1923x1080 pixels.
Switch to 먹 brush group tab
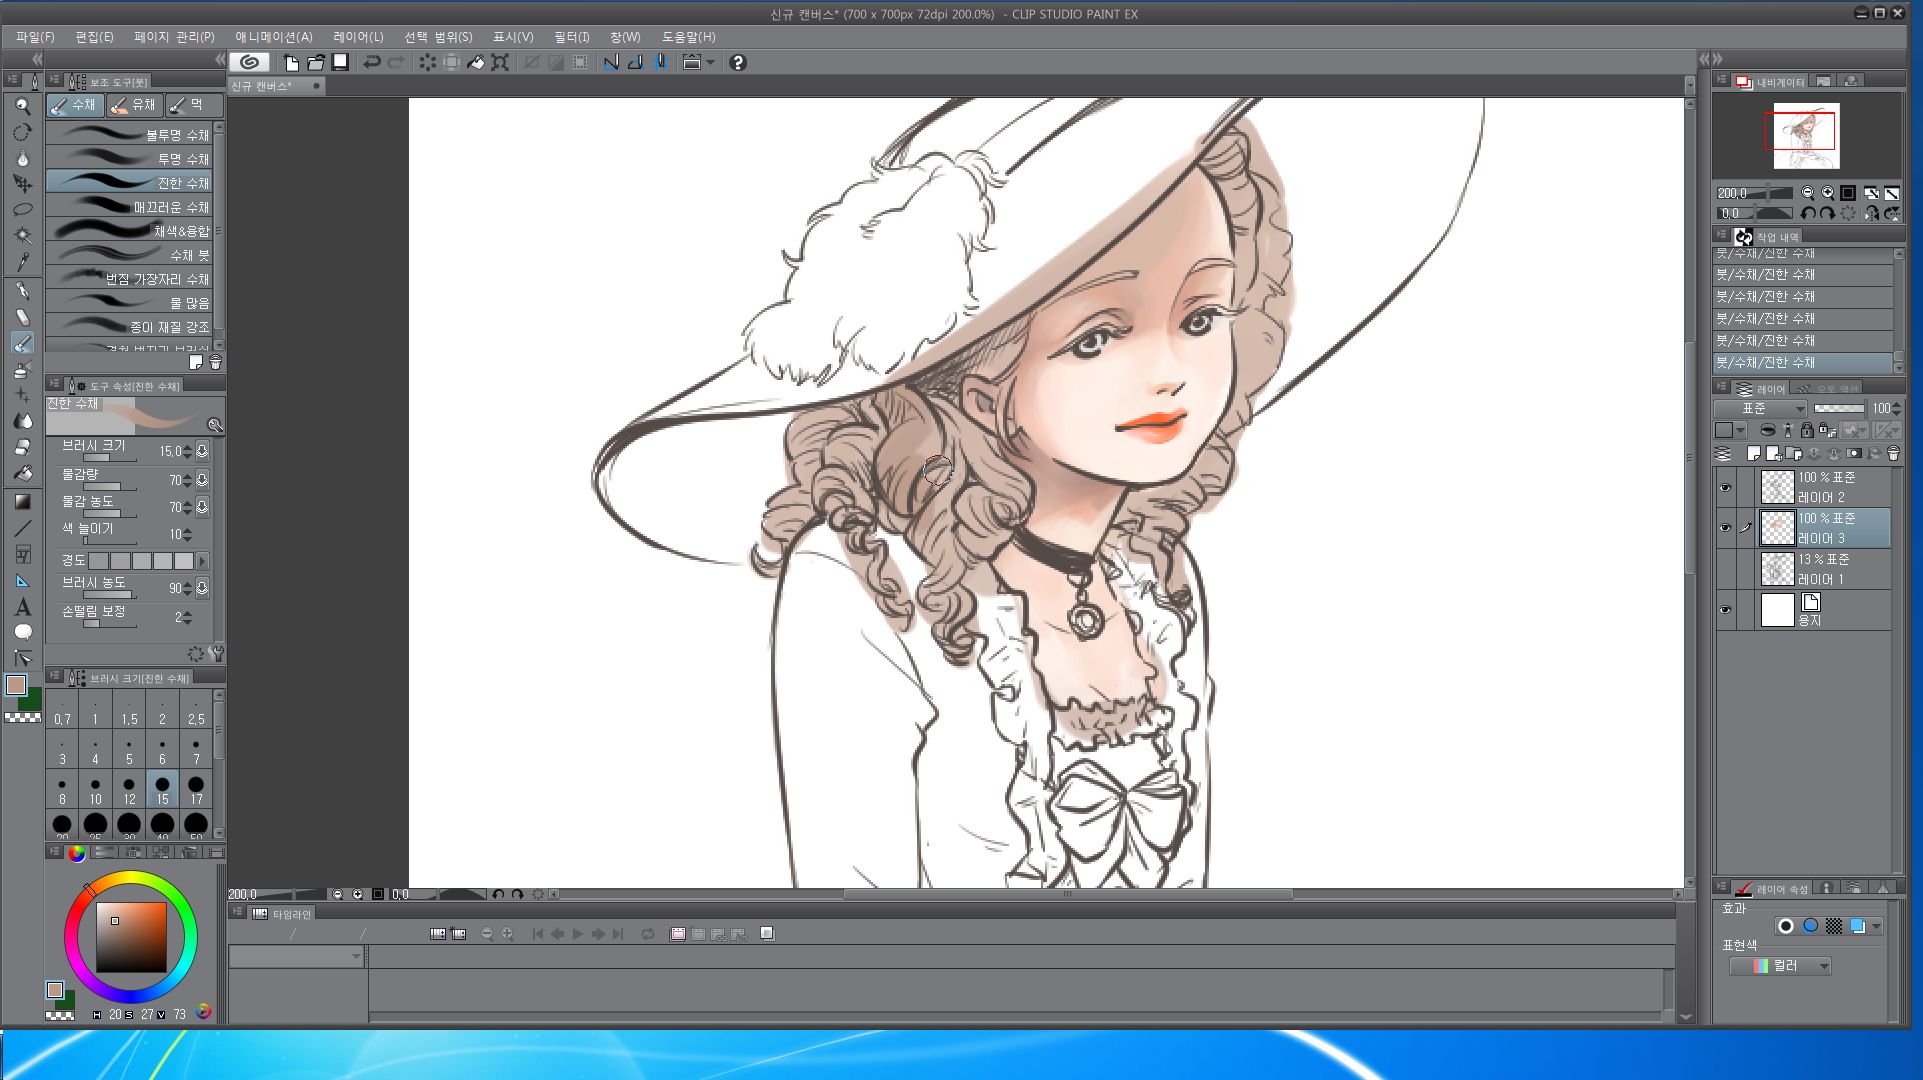193,105
